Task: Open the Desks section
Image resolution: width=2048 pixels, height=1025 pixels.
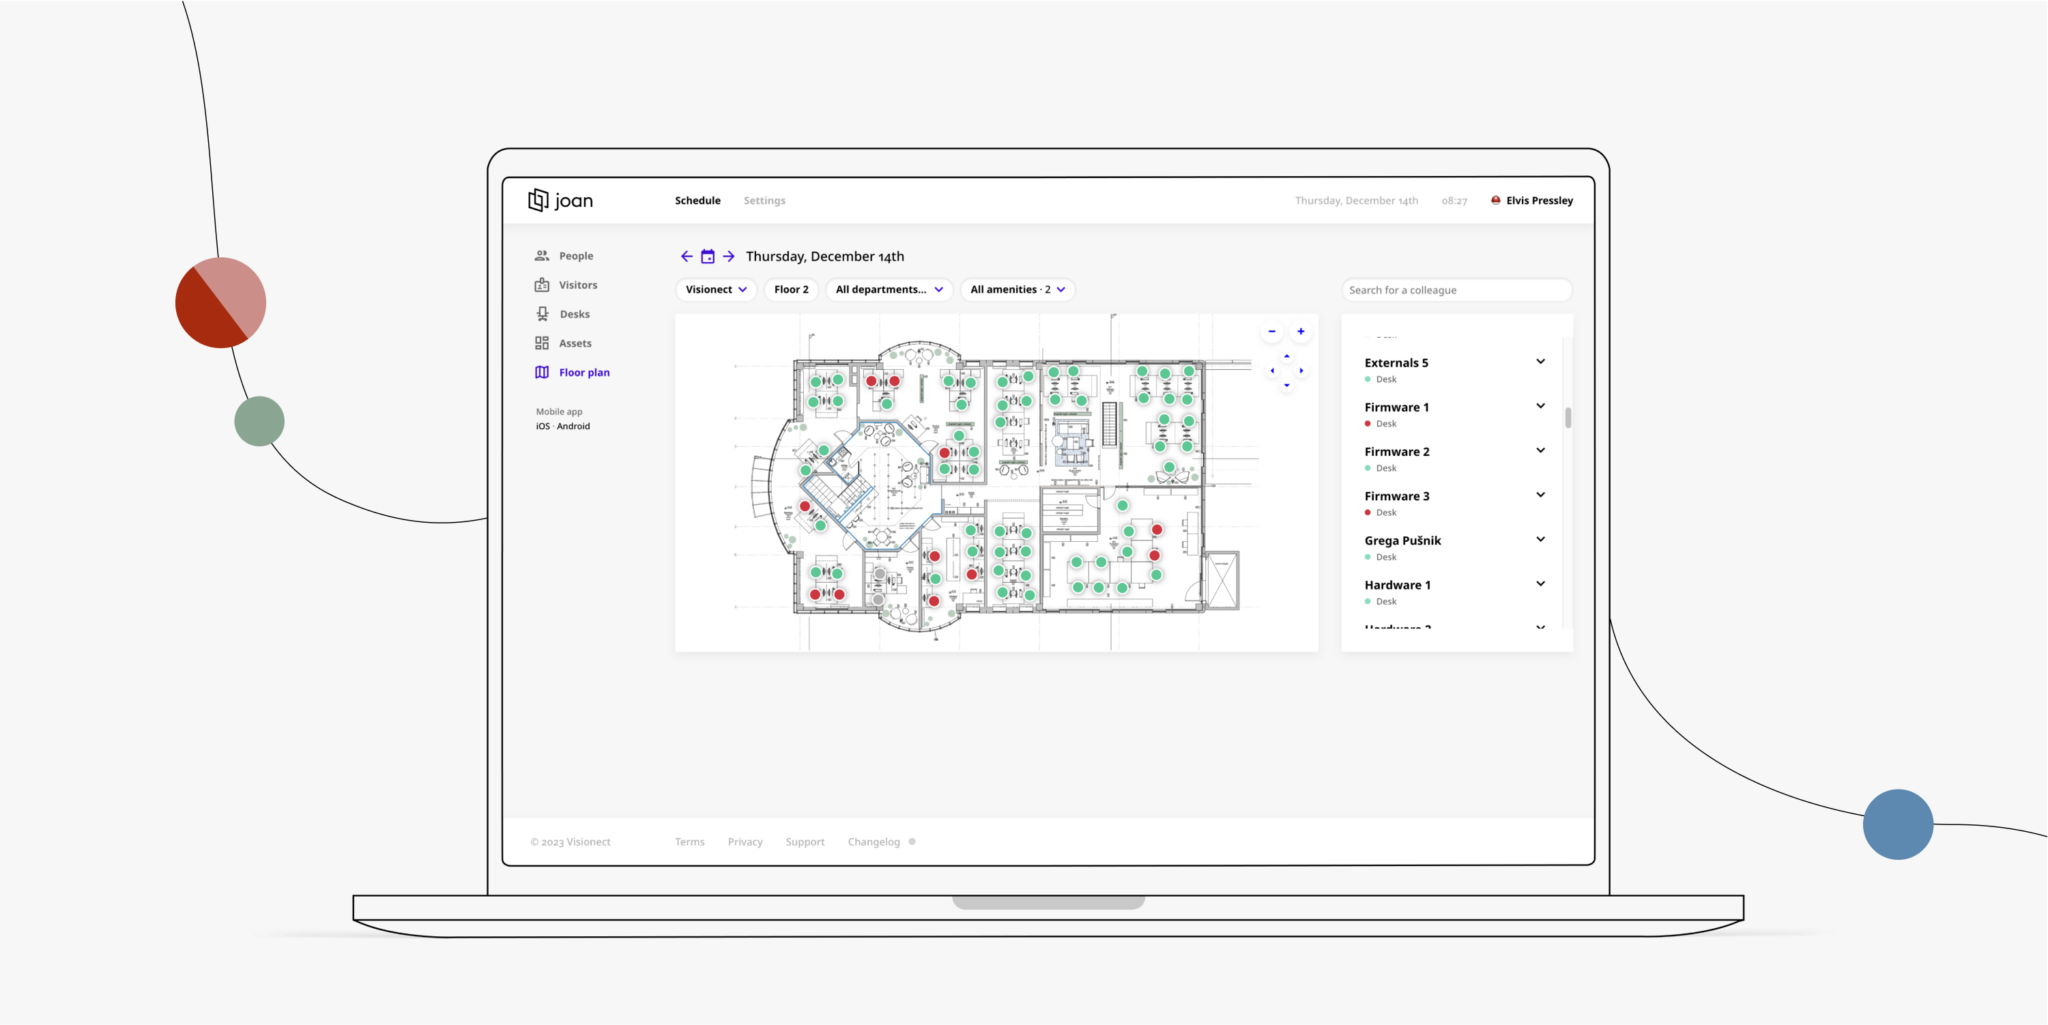Action: tap(575, 313)
